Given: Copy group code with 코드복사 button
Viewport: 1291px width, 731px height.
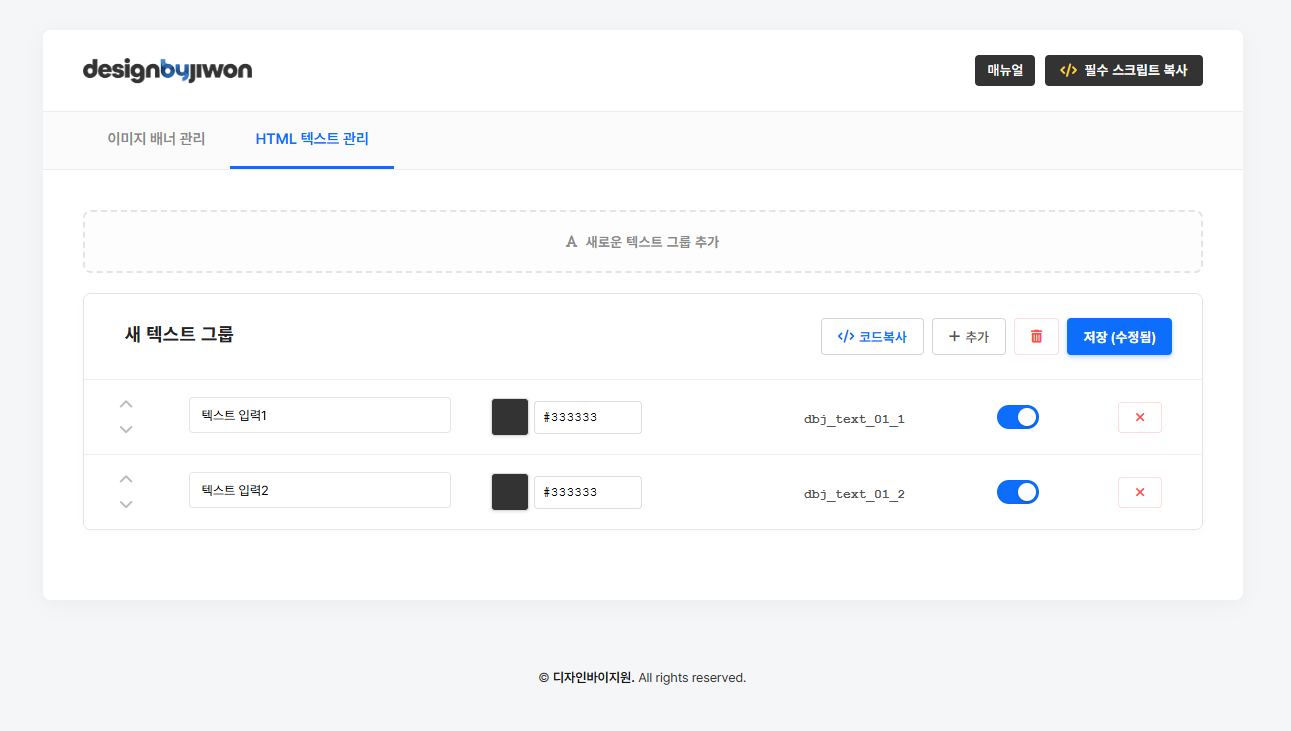Looking at the screenshot, I should pos(872,337).
